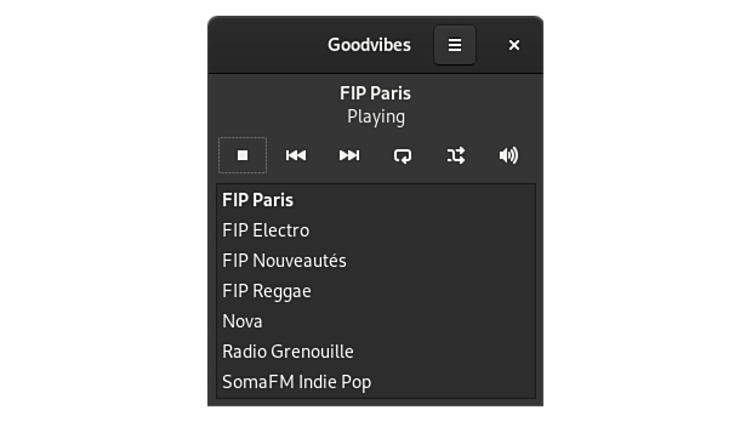Click the Goodvibes window title
This screenshot has width=752, height=423.
pos(369,45)
